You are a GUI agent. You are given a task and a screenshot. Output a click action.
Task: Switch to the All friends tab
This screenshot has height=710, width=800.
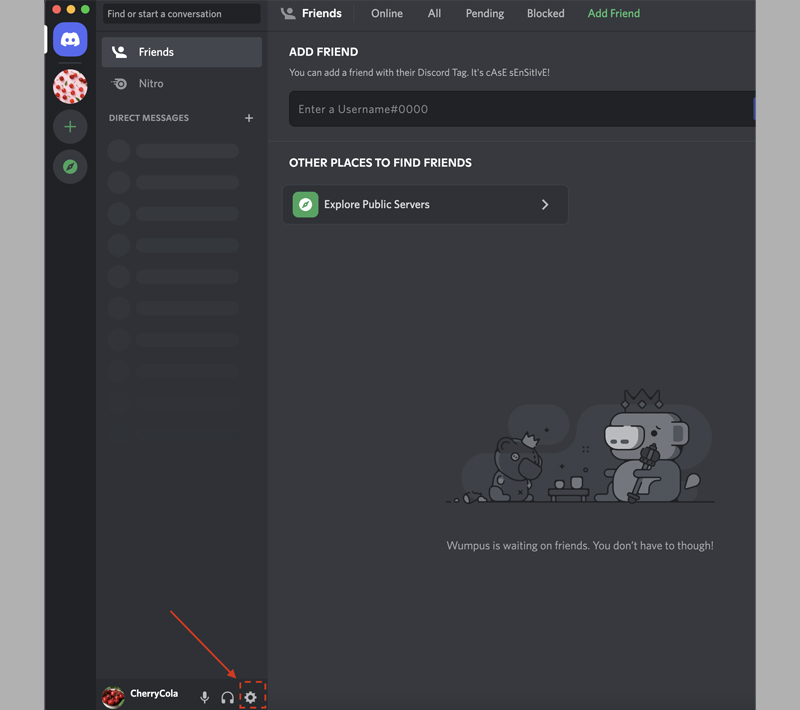pyautogui.click(x=434, y=14)
